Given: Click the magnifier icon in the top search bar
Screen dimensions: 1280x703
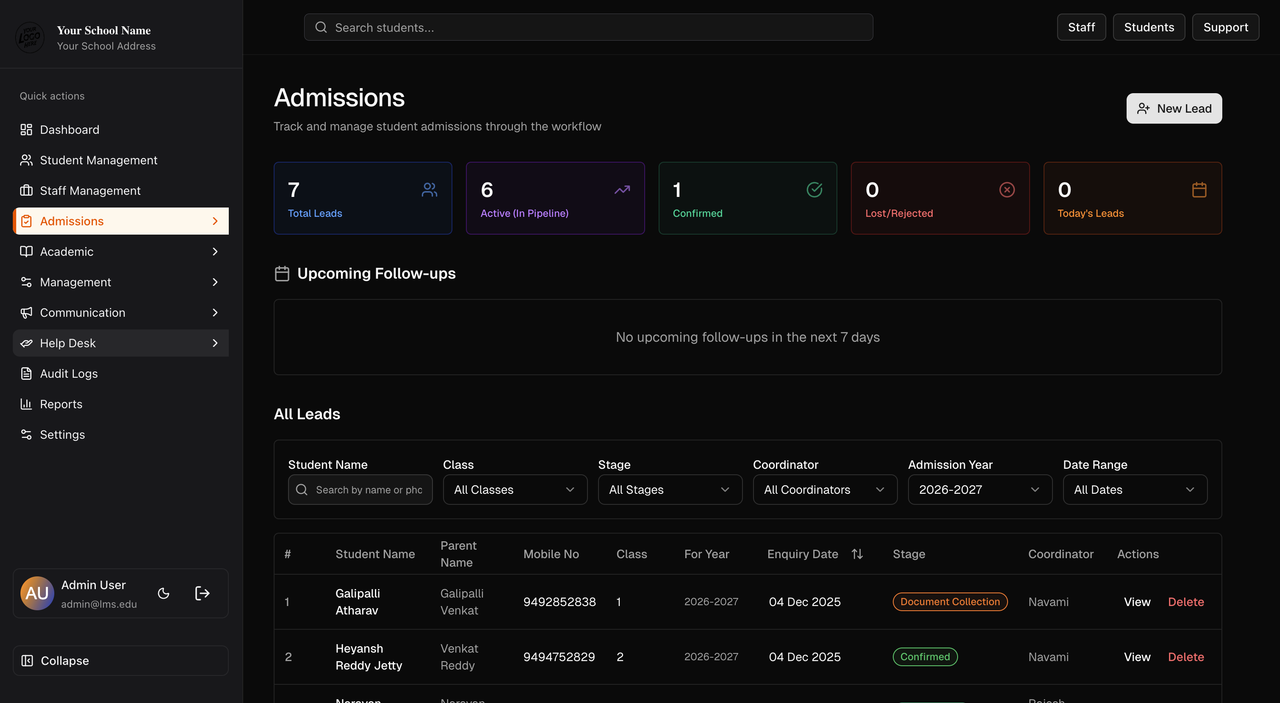Looking at the screenshot, I should point(321,27).
